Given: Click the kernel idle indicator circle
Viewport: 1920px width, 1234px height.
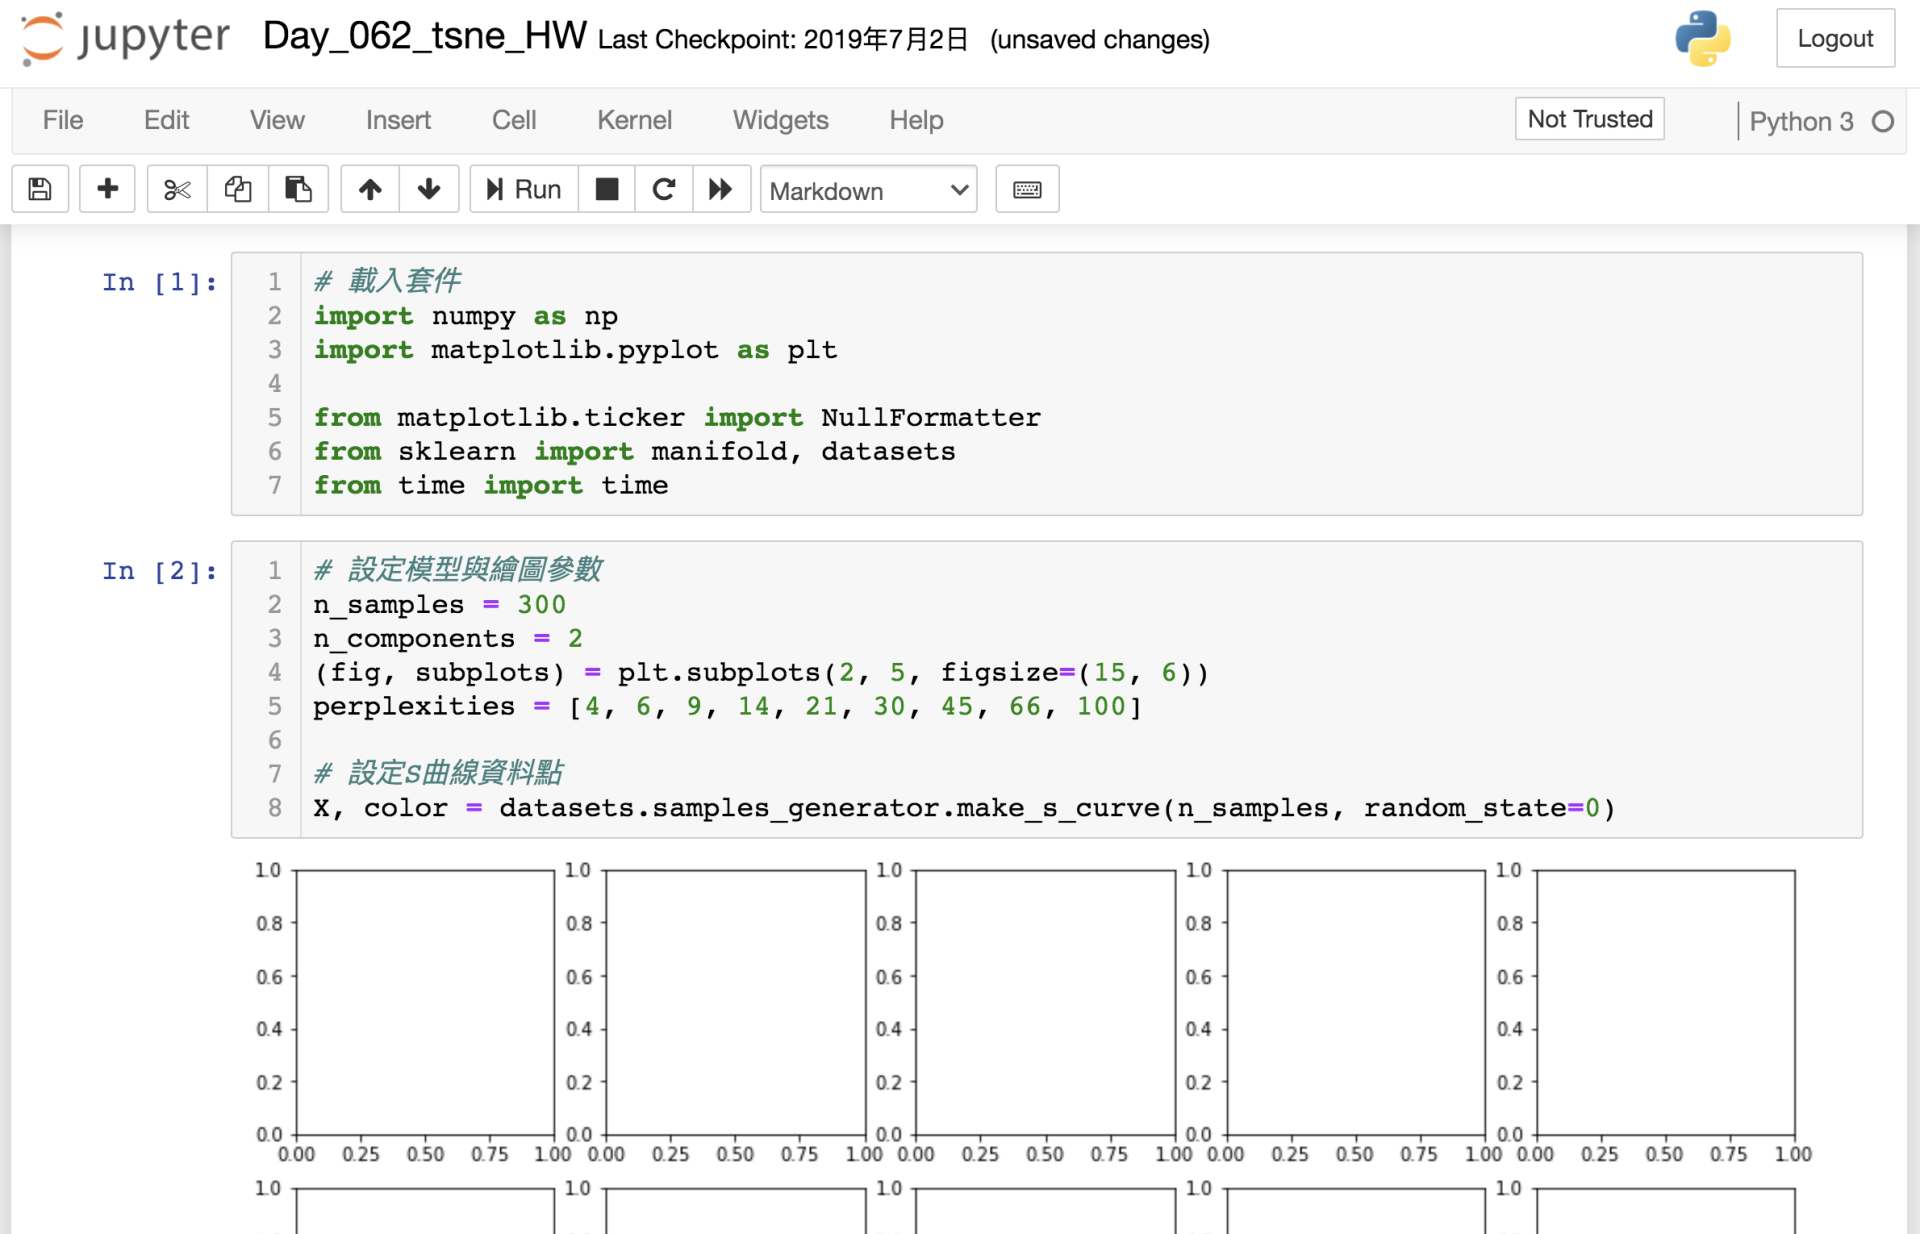Looking at the screenshot, I should (1883, 121).
